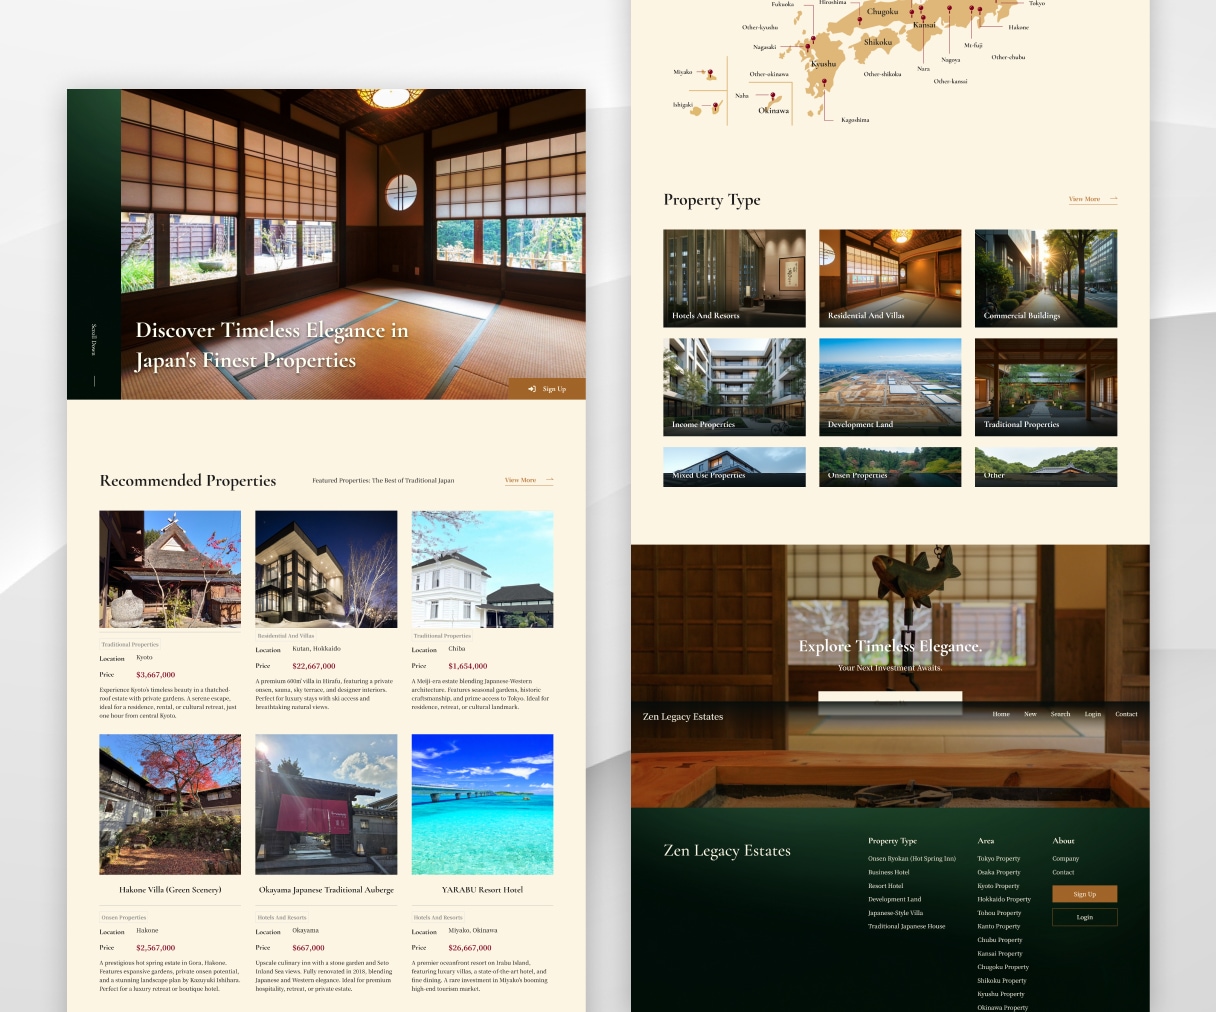
Task: Click the orange Sign Up button in footer
Action: (1085, 894)
